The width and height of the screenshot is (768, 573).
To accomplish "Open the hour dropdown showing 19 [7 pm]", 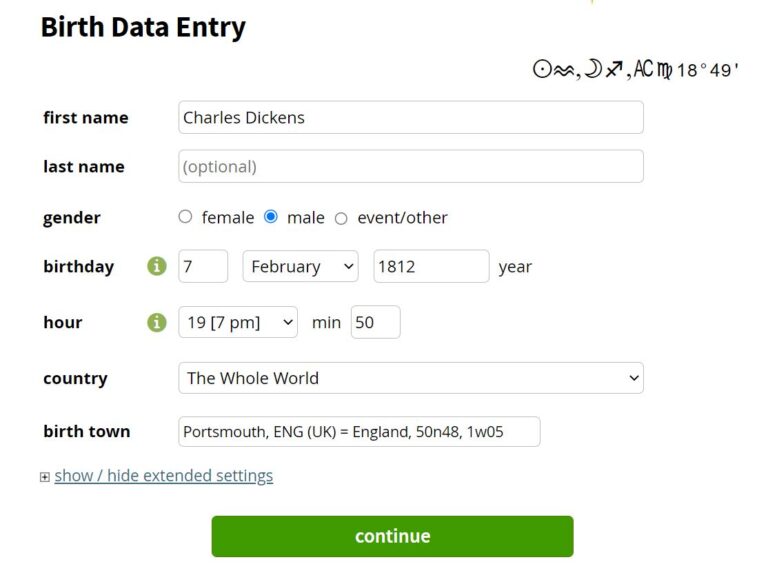I will (238, 323).
